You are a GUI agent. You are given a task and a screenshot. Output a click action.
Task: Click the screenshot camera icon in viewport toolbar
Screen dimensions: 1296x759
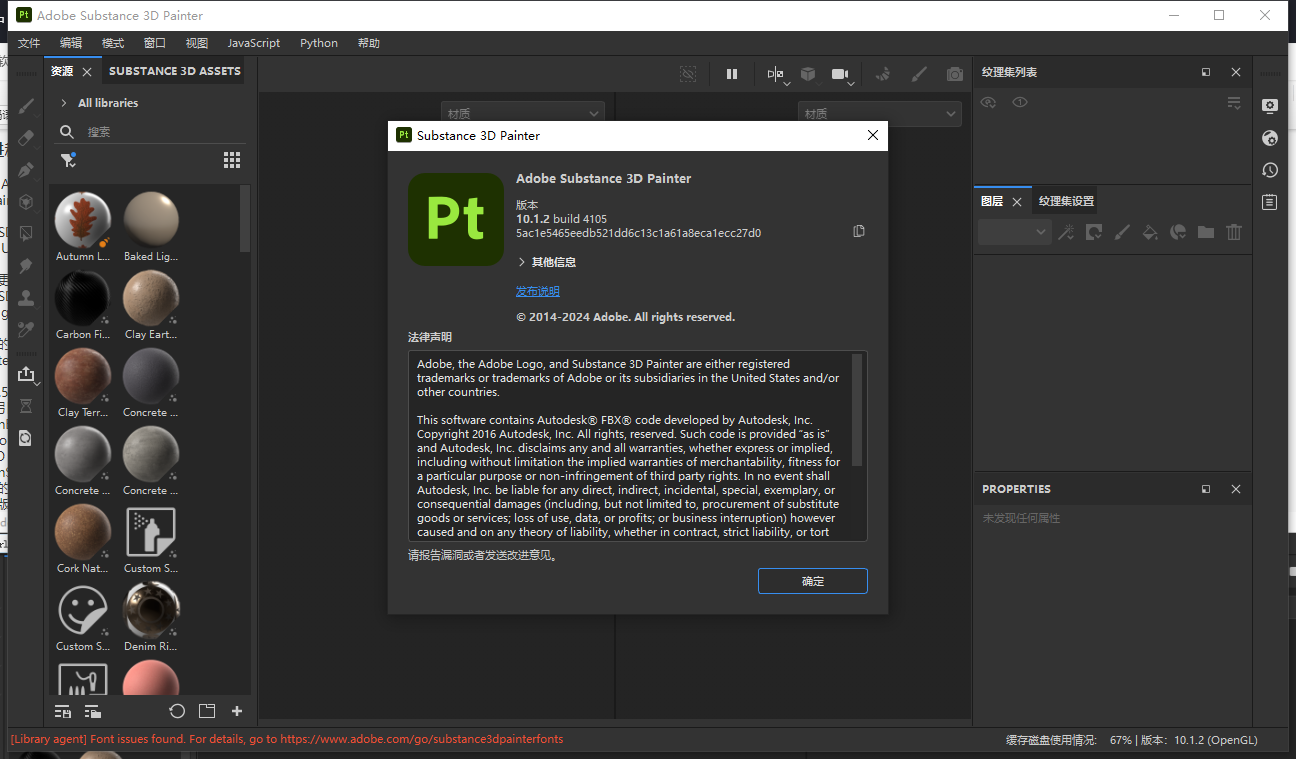coord(955,74)
